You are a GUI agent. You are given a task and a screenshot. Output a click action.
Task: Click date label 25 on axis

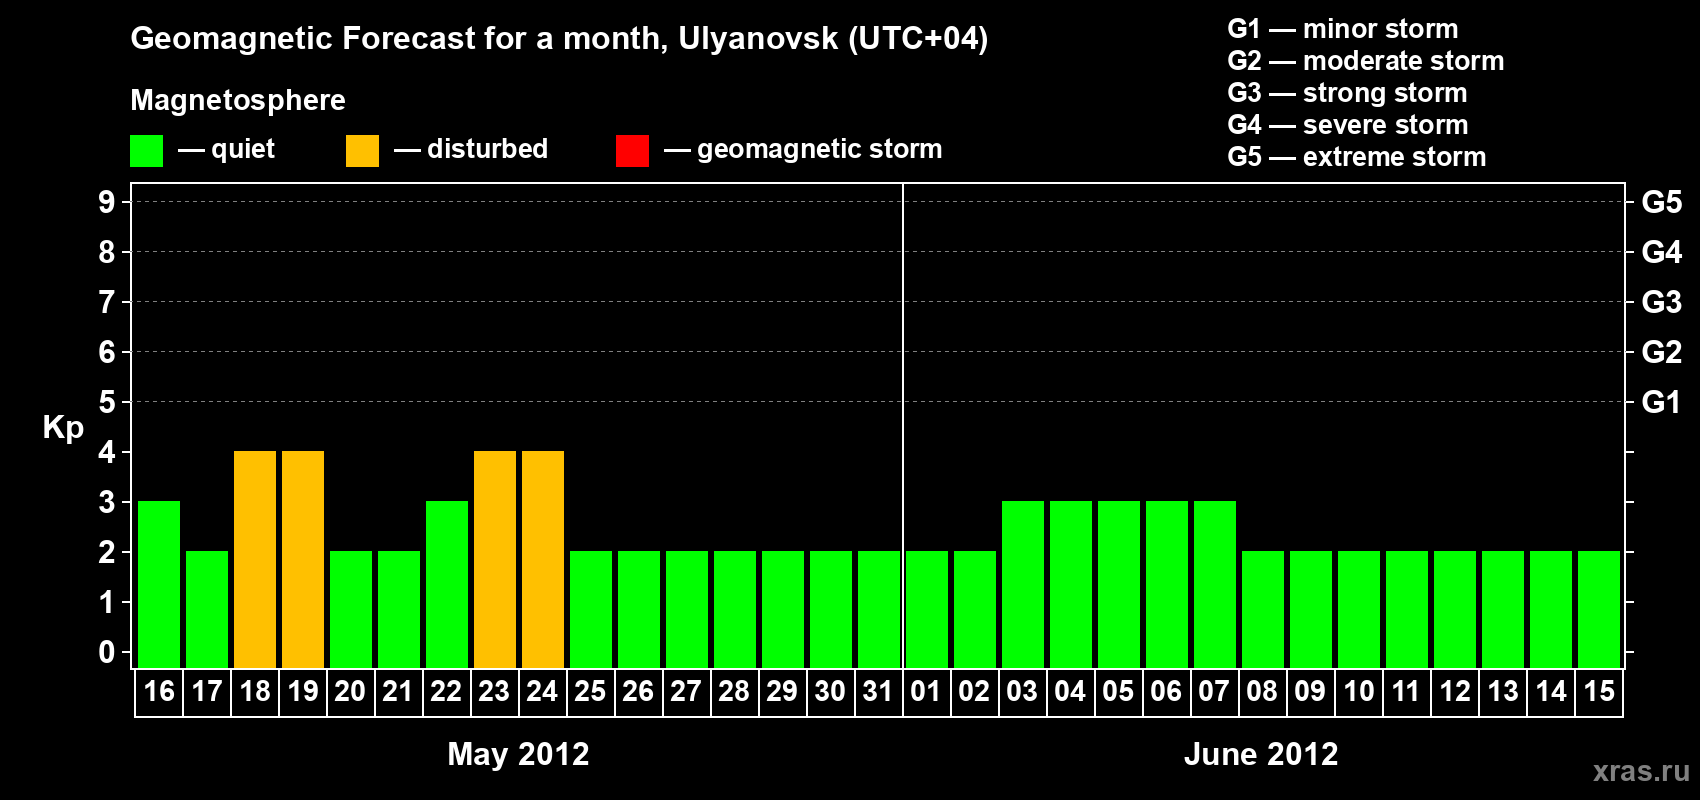590,691
